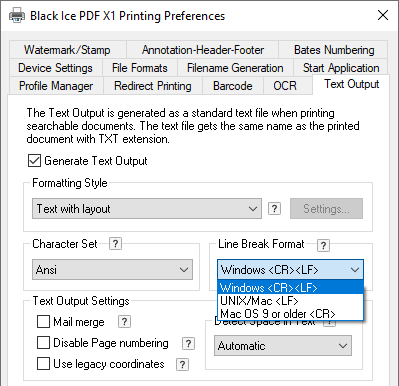Close the Printing Preferences window
The height and width of the screenshot is (386, 399).
383,15
